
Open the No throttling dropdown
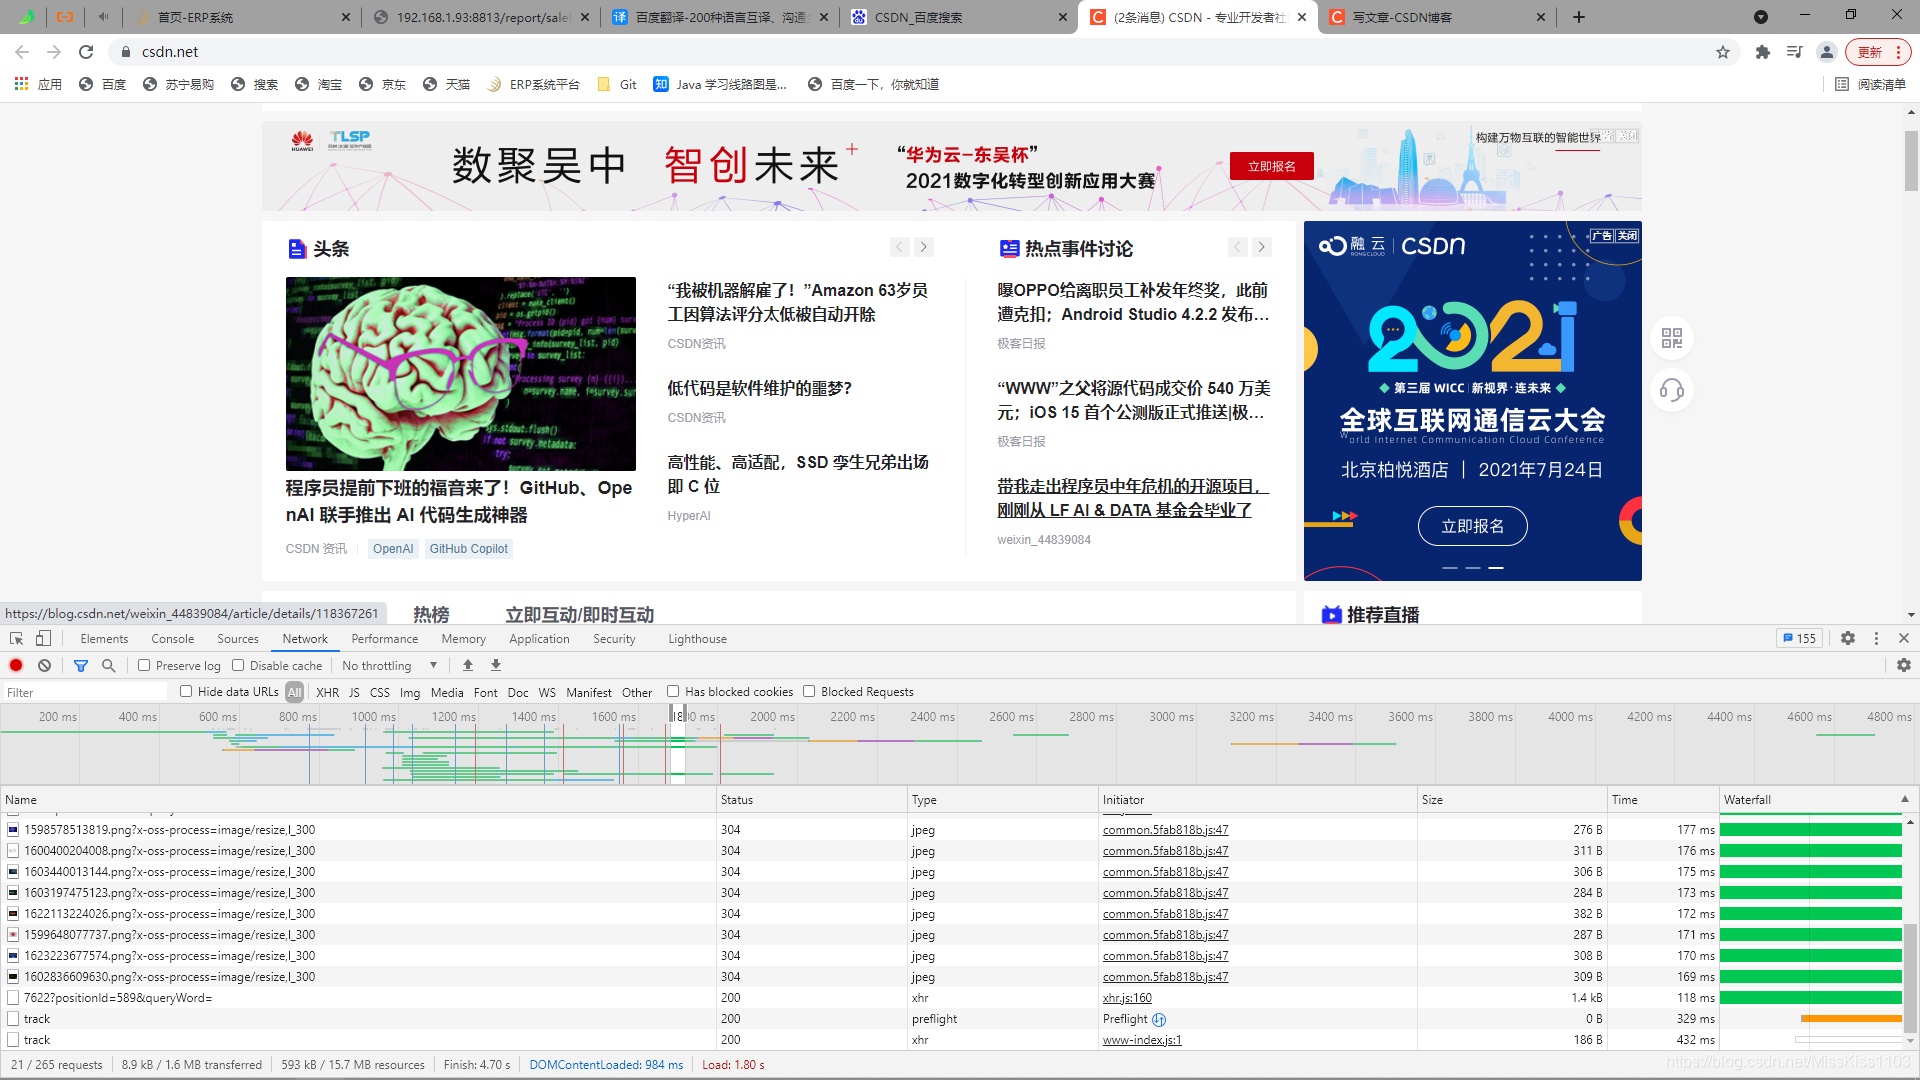coord(390,664)
